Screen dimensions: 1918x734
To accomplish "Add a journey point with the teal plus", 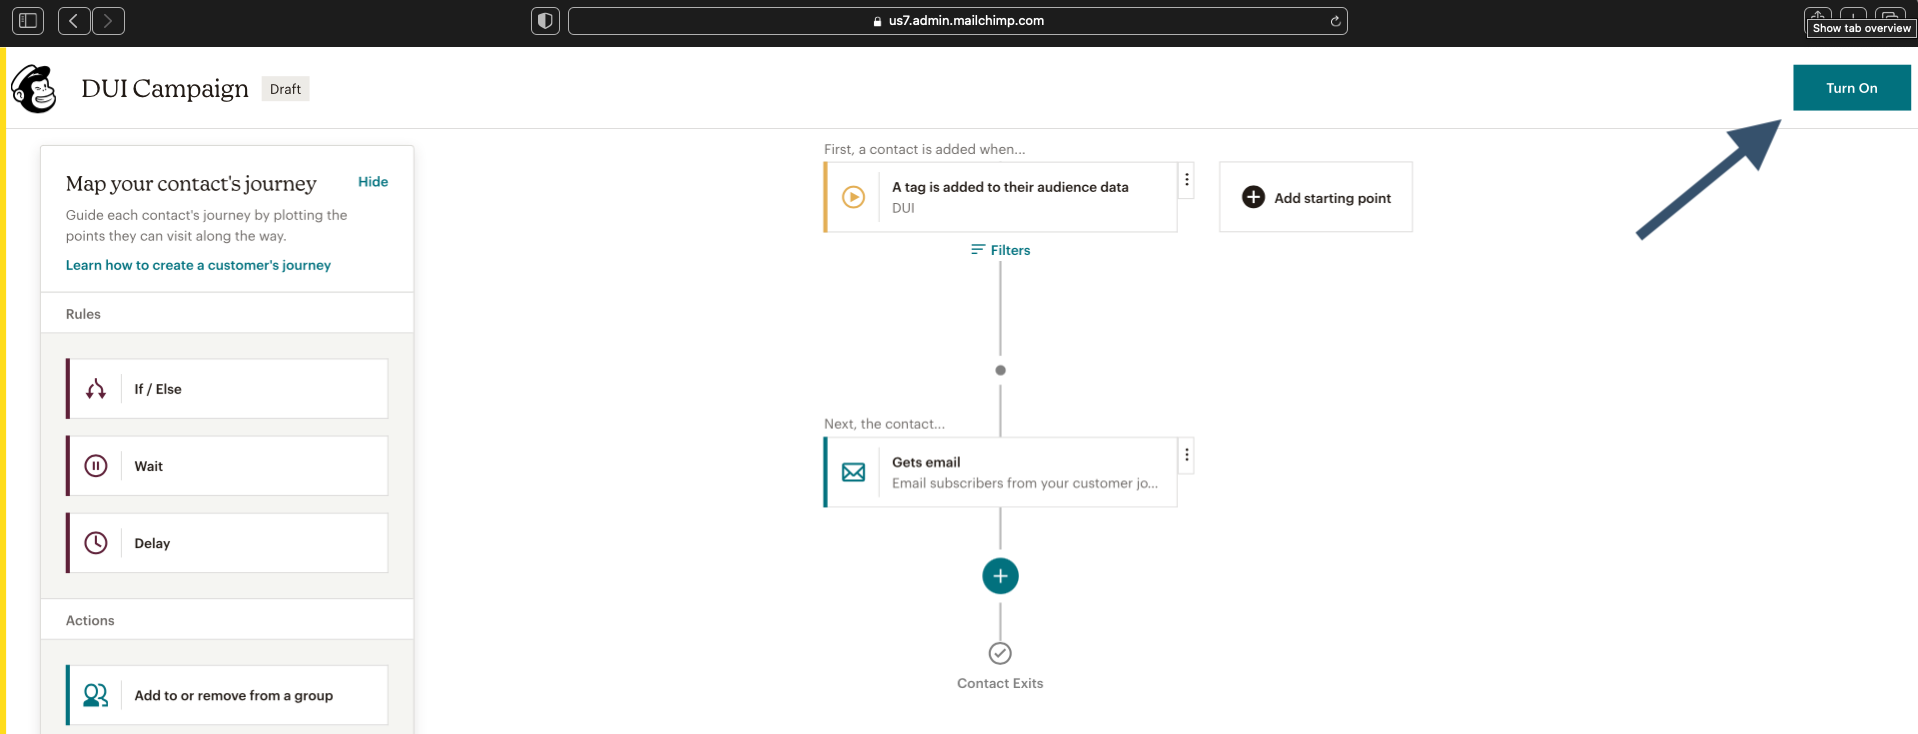I will (x=1000, y=576).
